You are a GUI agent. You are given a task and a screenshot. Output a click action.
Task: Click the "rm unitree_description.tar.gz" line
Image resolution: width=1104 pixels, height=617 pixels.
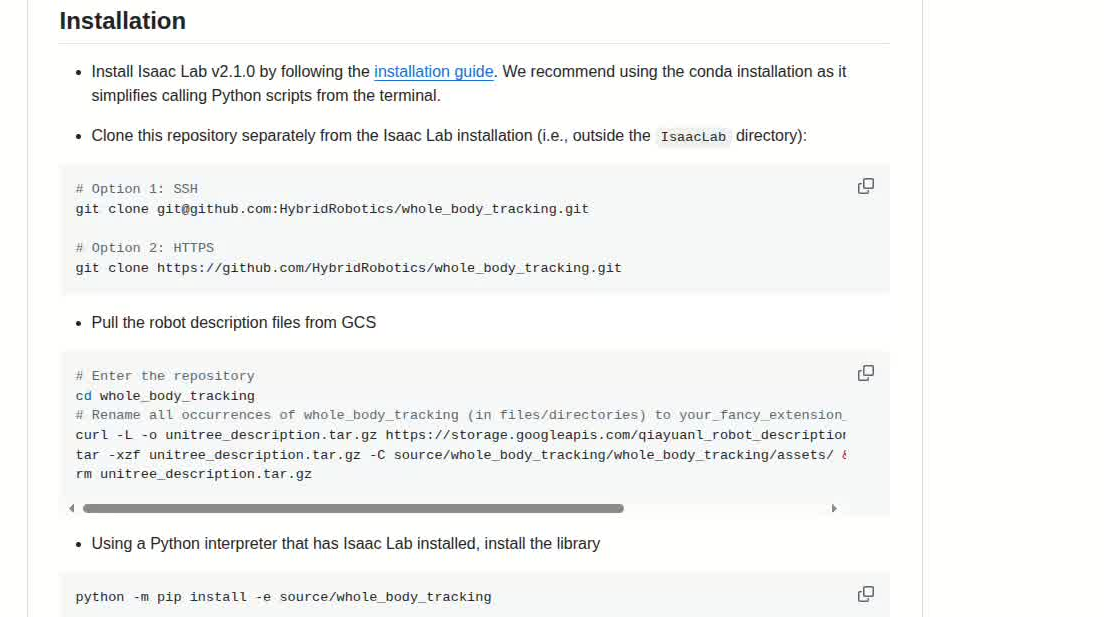[193, 474]
